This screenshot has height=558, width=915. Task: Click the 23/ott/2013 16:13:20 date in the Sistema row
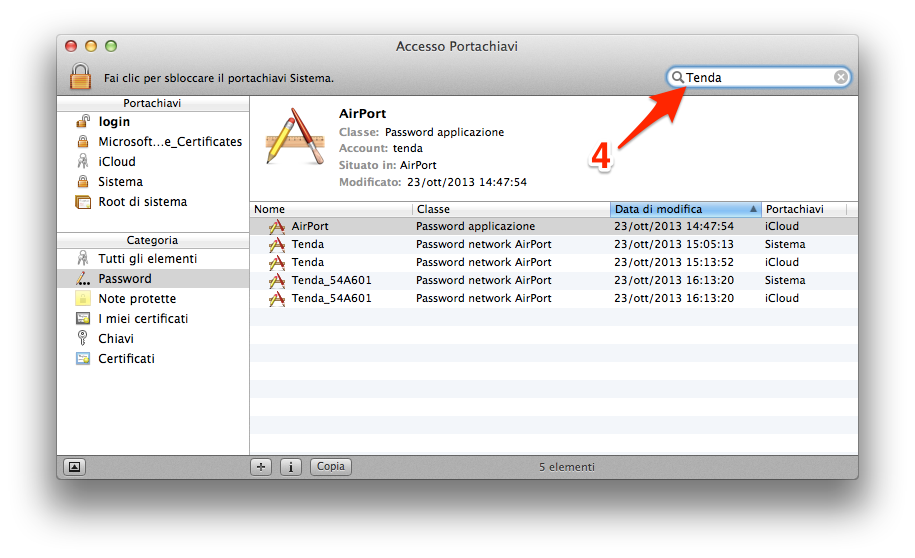tap(674, 280)
